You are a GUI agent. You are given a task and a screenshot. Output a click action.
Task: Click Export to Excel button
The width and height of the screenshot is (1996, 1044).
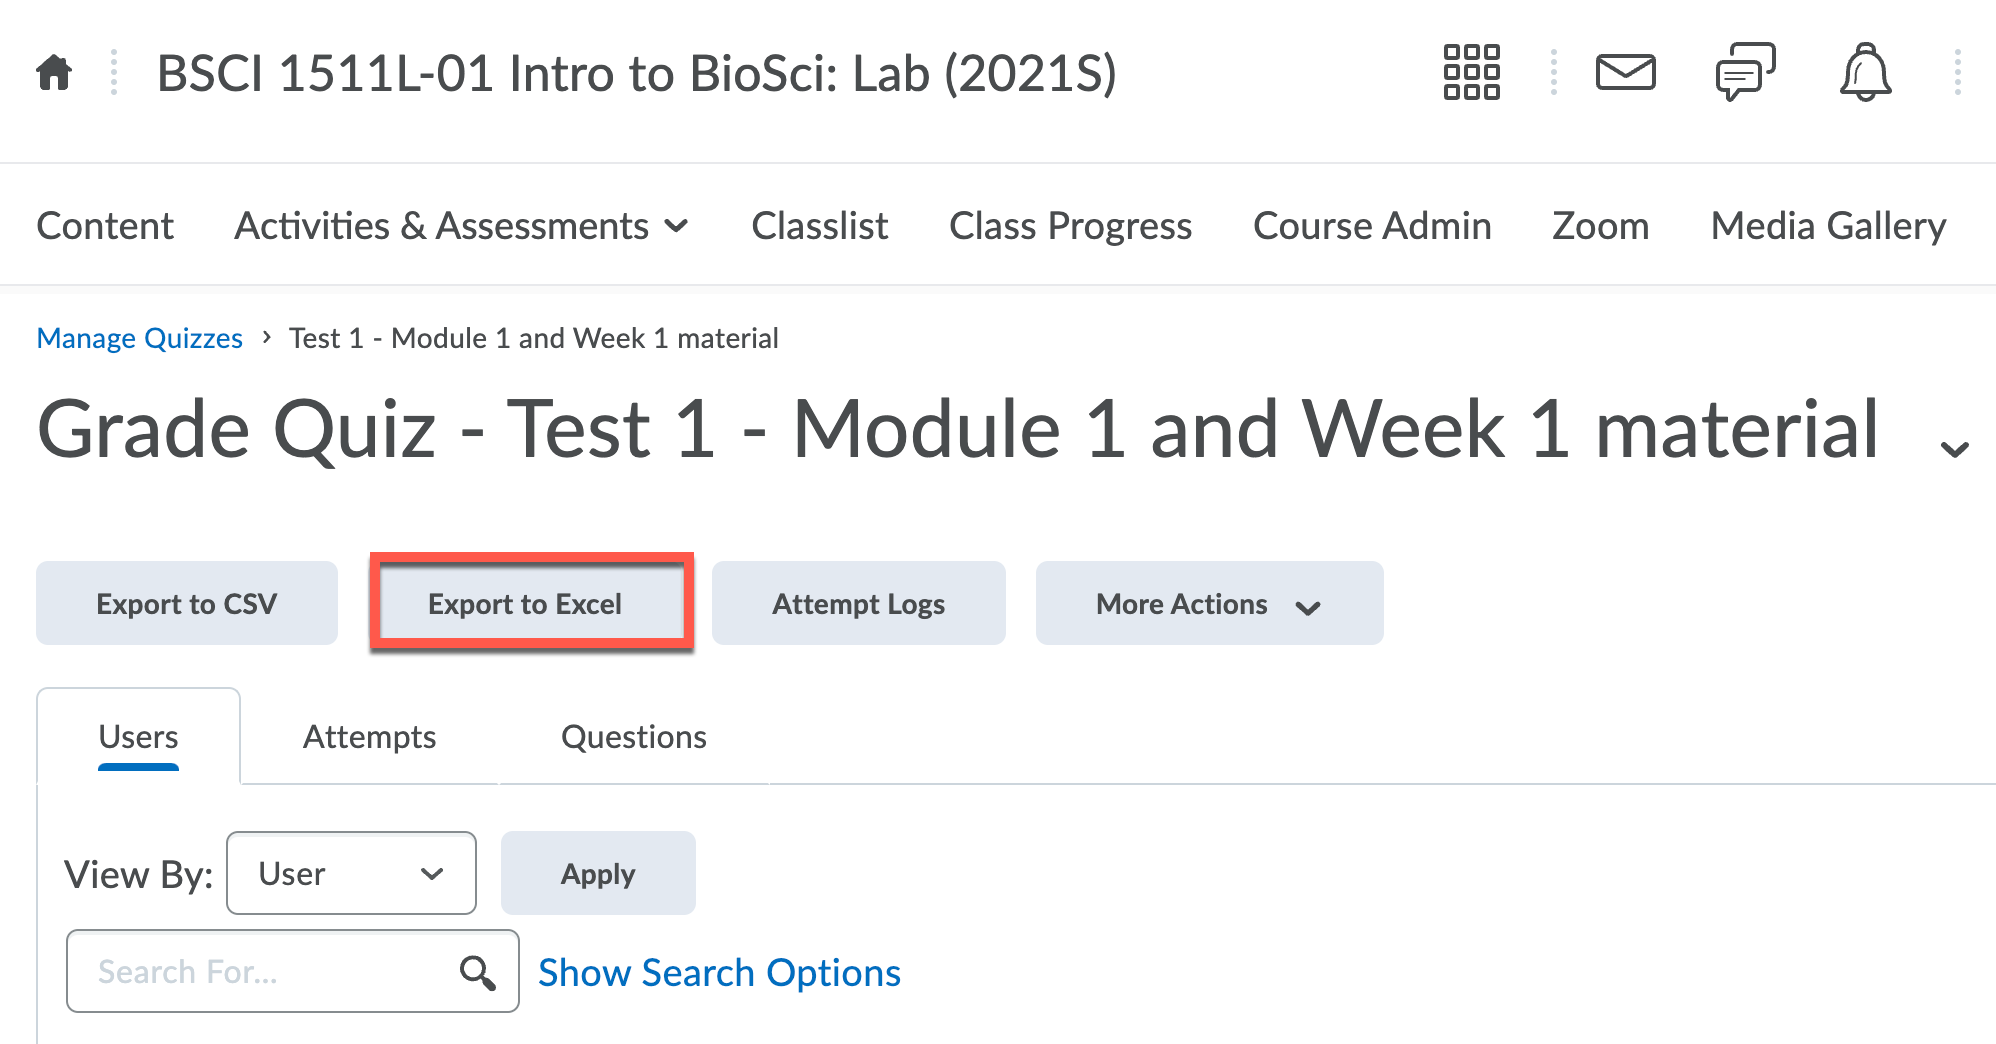coord(525,604)
